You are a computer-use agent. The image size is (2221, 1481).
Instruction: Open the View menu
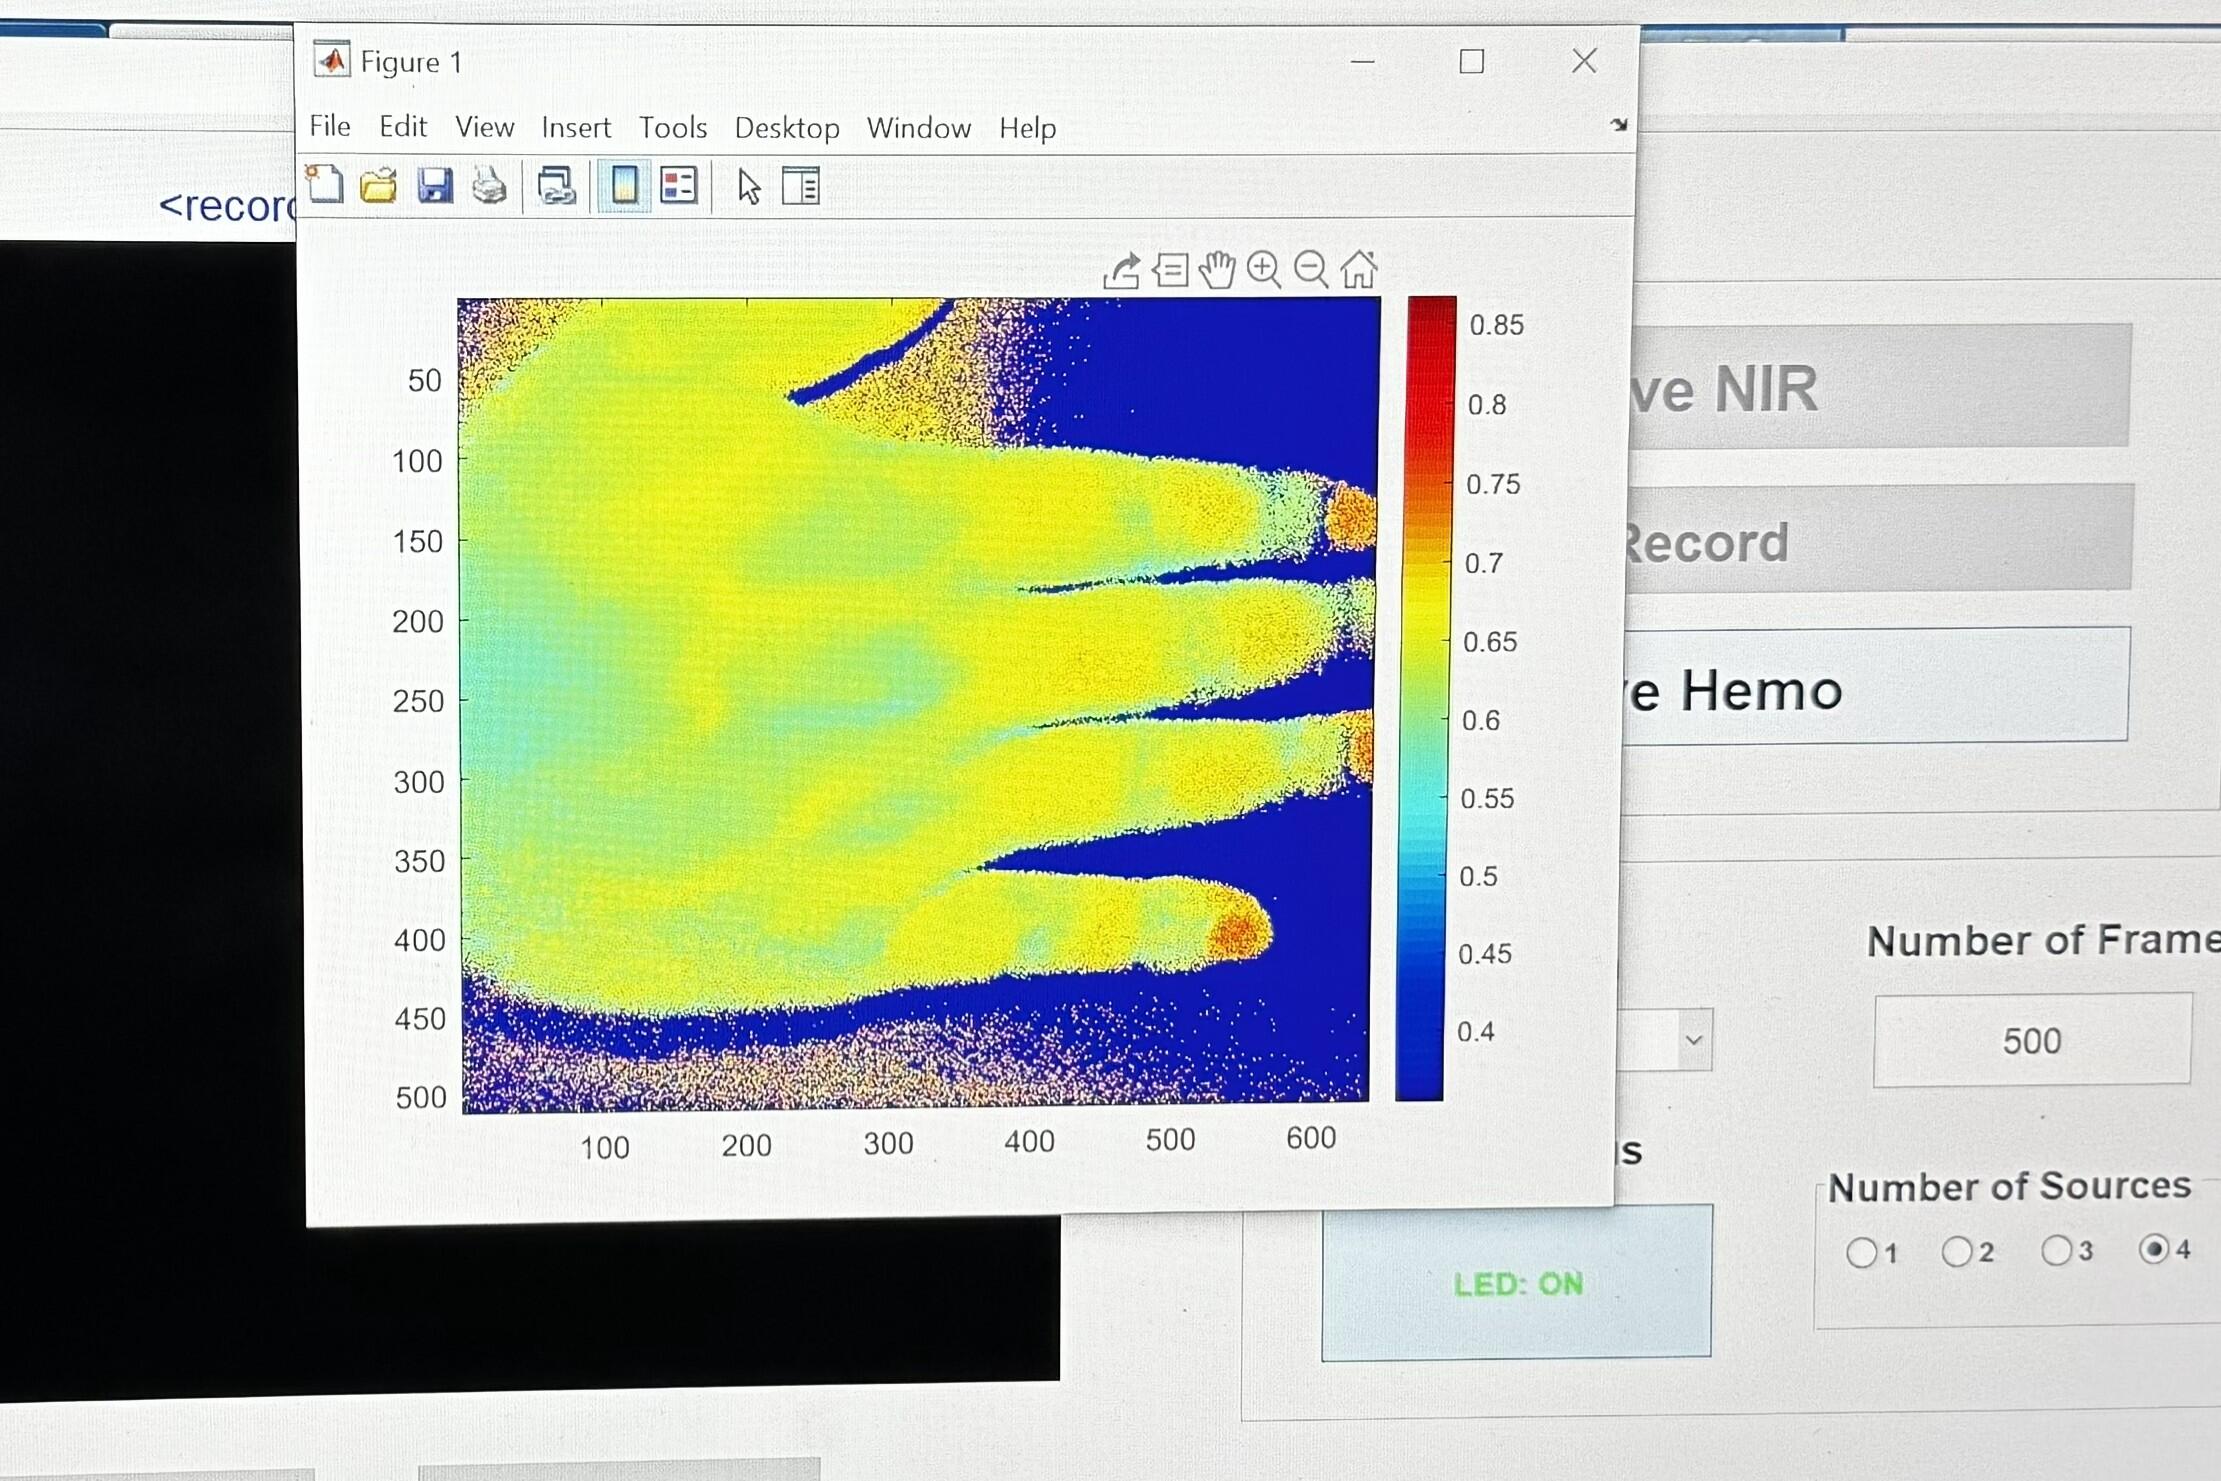pyautogui.click(x=485, y=127)
